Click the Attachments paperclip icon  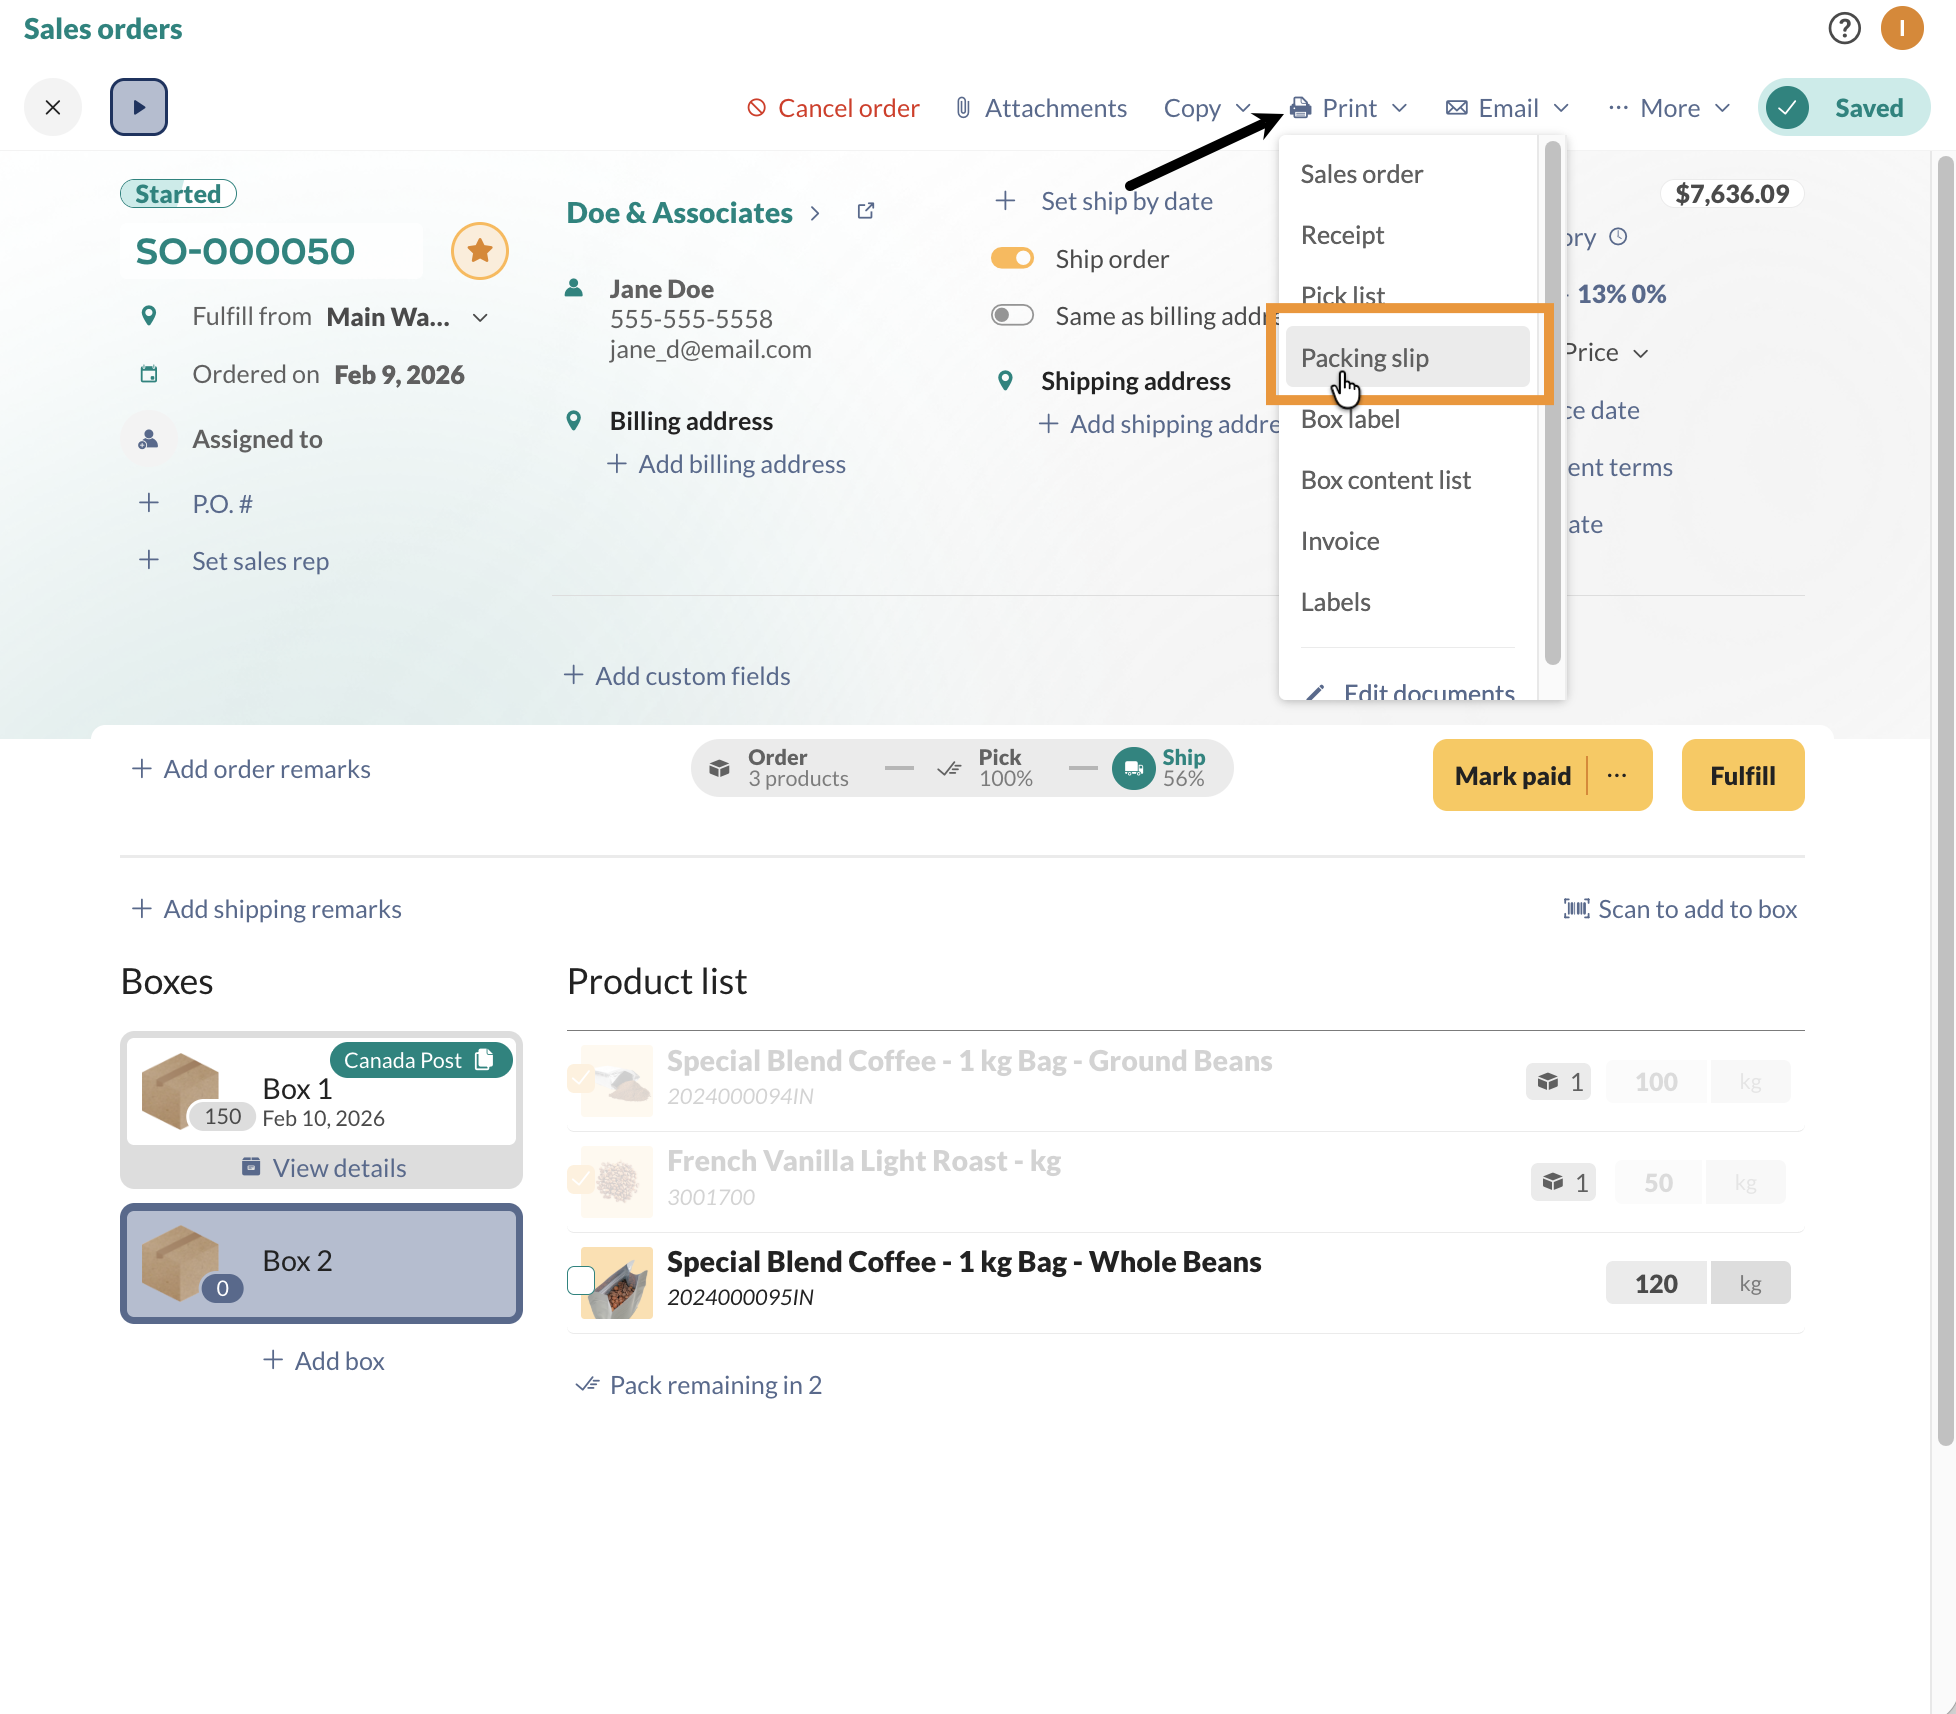coord(962,107)
